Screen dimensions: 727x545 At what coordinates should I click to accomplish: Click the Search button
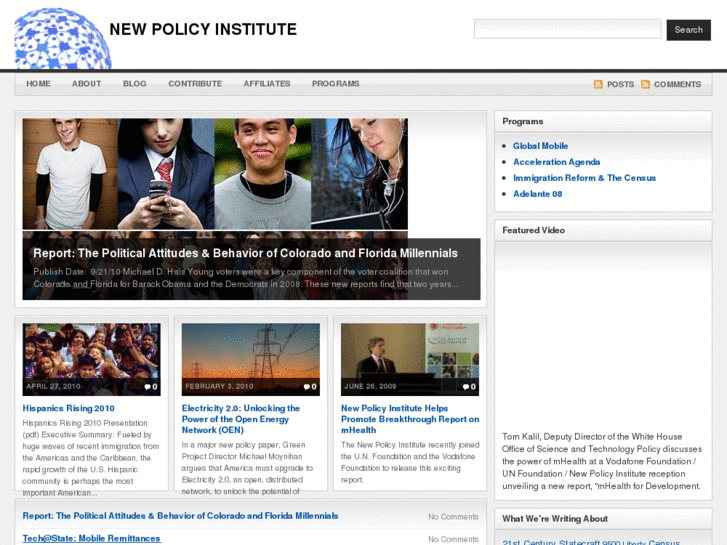point(689,30)
